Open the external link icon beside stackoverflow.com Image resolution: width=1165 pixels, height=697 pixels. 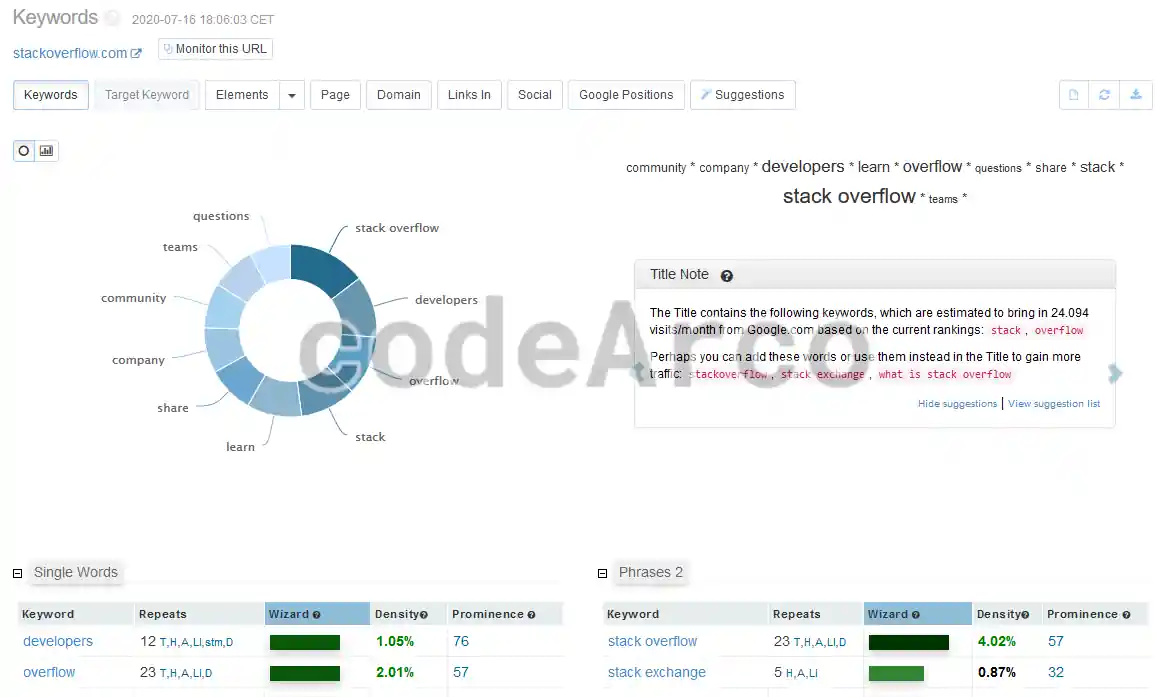136,54
